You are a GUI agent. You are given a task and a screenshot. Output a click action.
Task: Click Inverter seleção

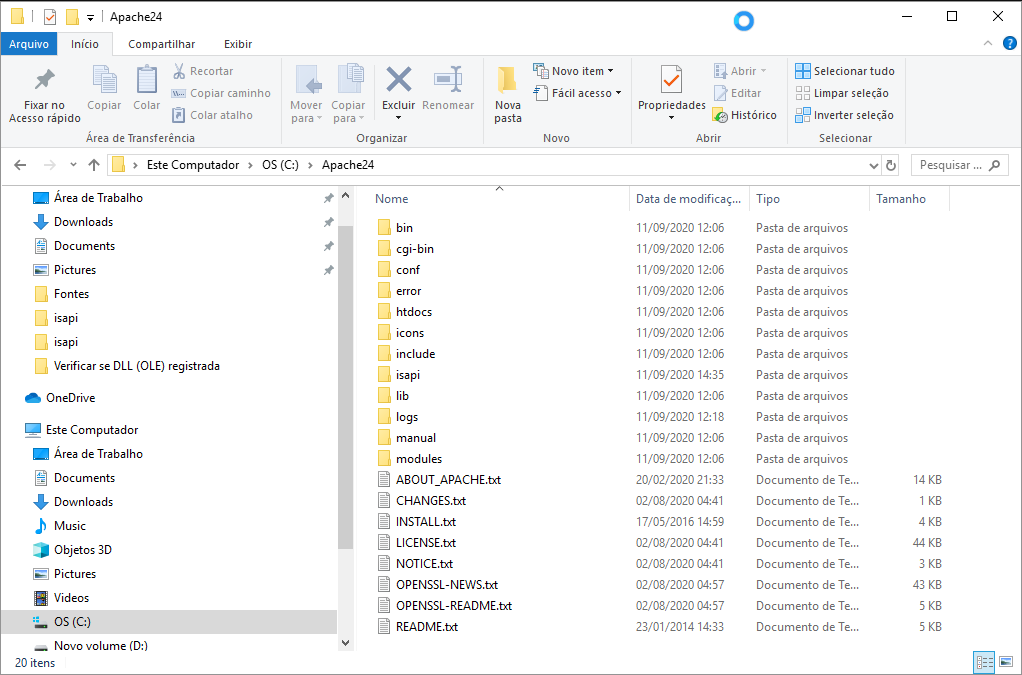tap(845, 115)
